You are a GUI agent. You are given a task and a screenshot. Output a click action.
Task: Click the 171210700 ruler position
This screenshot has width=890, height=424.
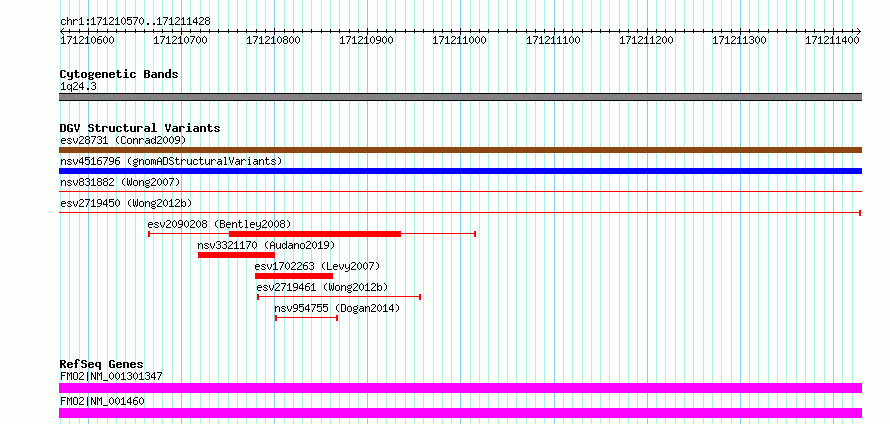coord(180,40)
